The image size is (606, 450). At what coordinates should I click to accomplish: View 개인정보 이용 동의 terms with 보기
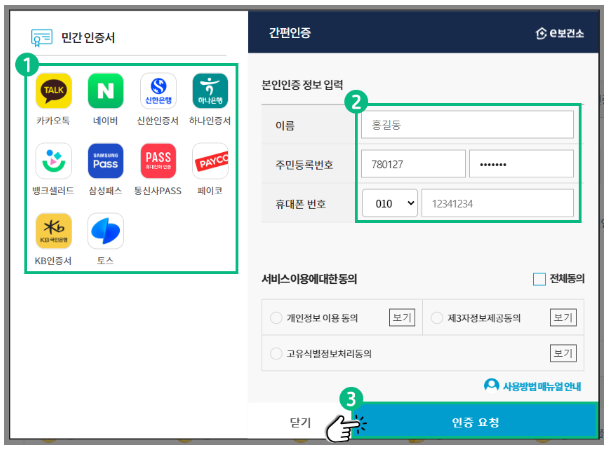tap(402, 317)
